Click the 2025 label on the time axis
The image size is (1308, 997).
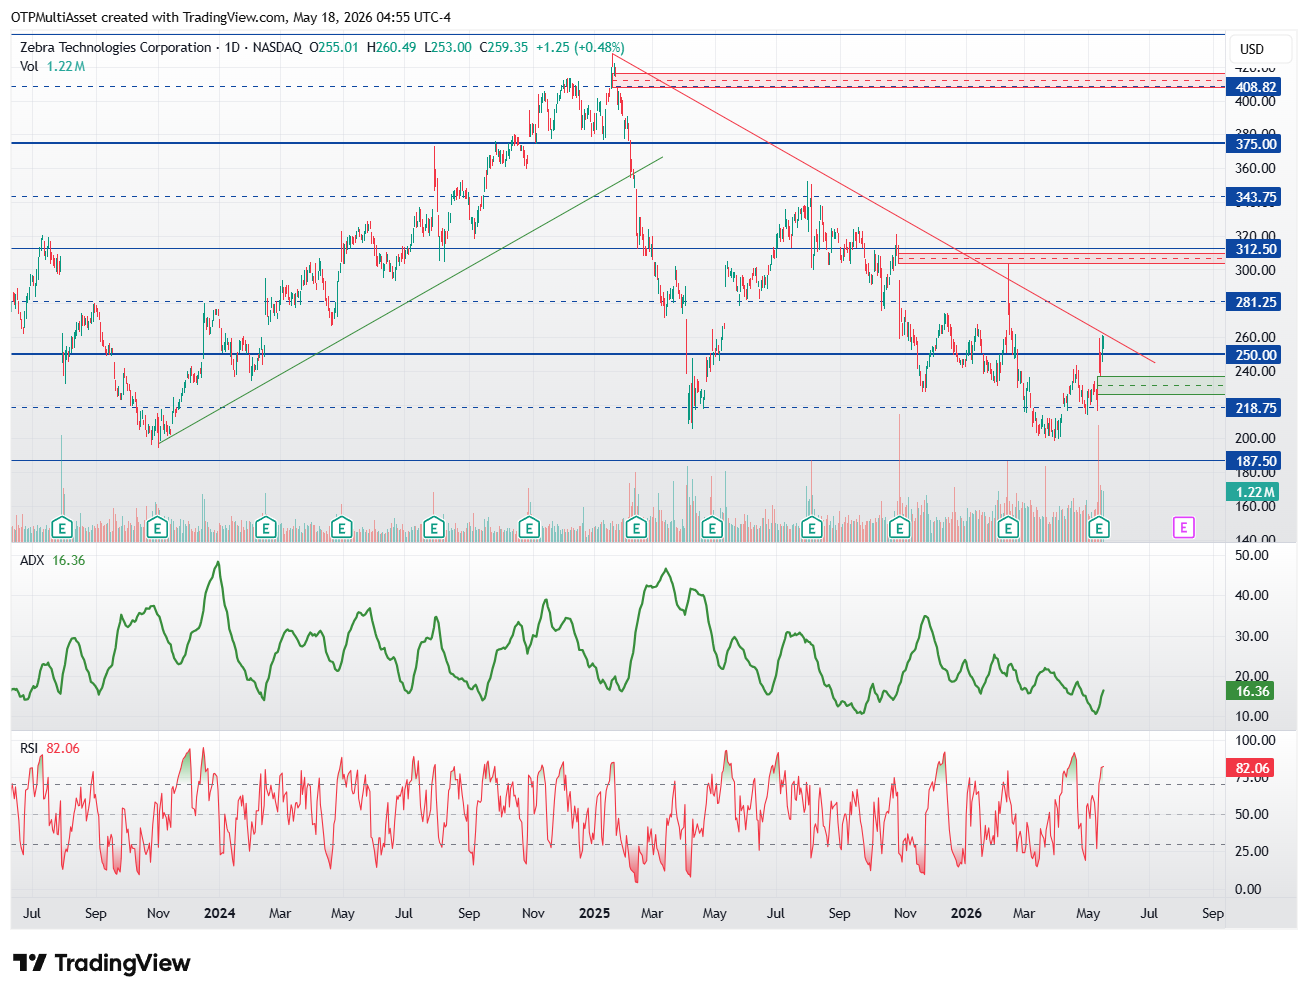(594, 913)
